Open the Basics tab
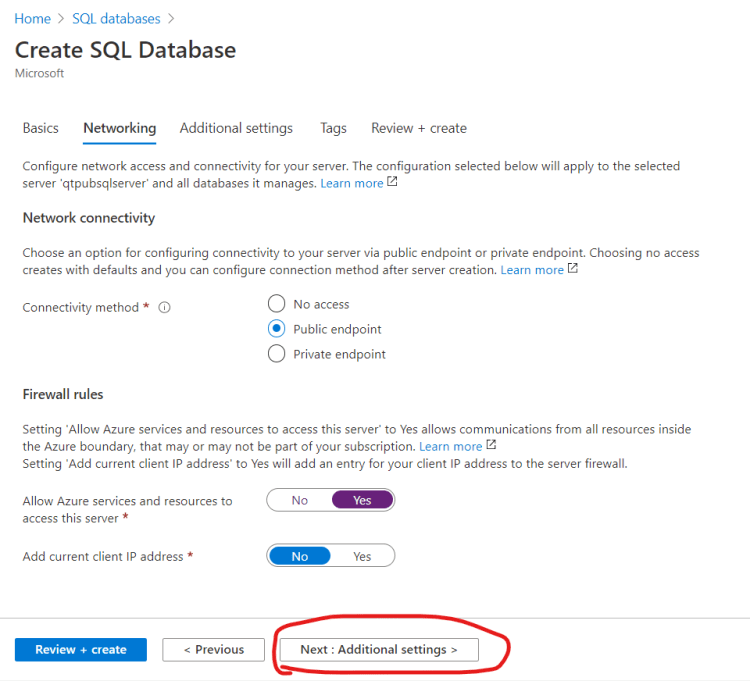The width and height of the screenshot is (750, 681). 41,128
